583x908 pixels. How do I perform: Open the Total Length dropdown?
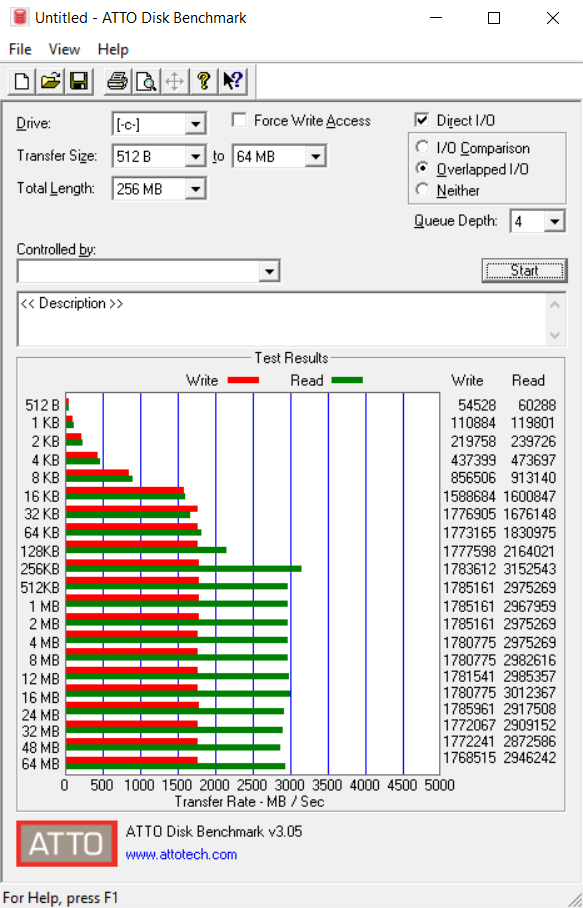[x=195, y=189]
